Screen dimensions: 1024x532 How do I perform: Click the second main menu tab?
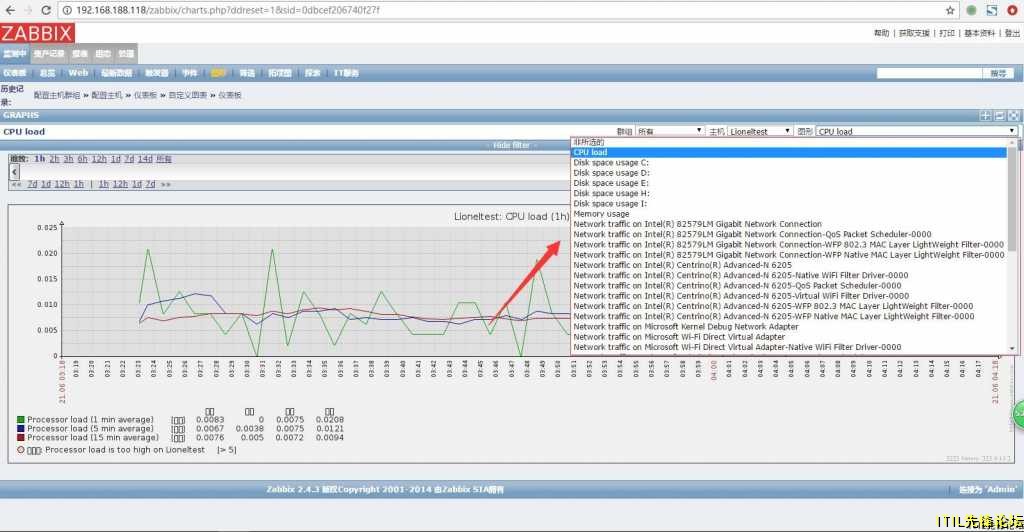49,54
